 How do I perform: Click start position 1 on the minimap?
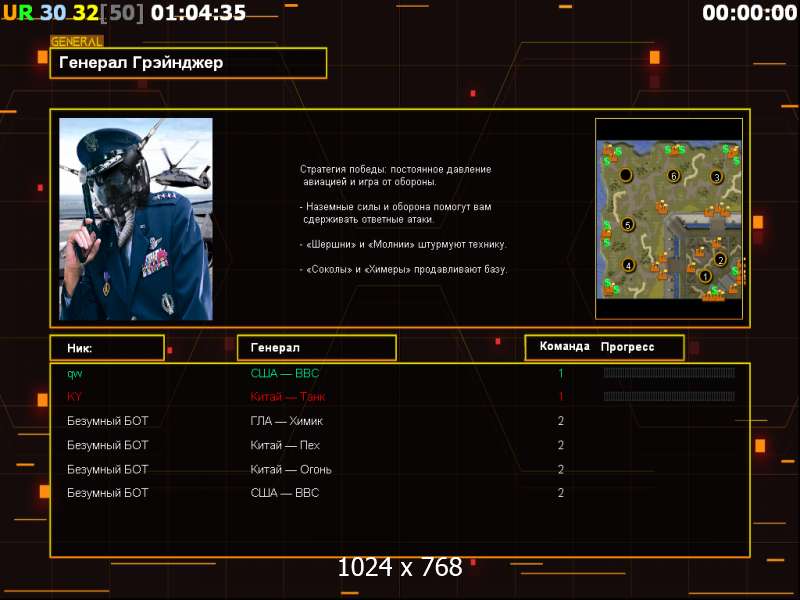click(x=704, y=276)
